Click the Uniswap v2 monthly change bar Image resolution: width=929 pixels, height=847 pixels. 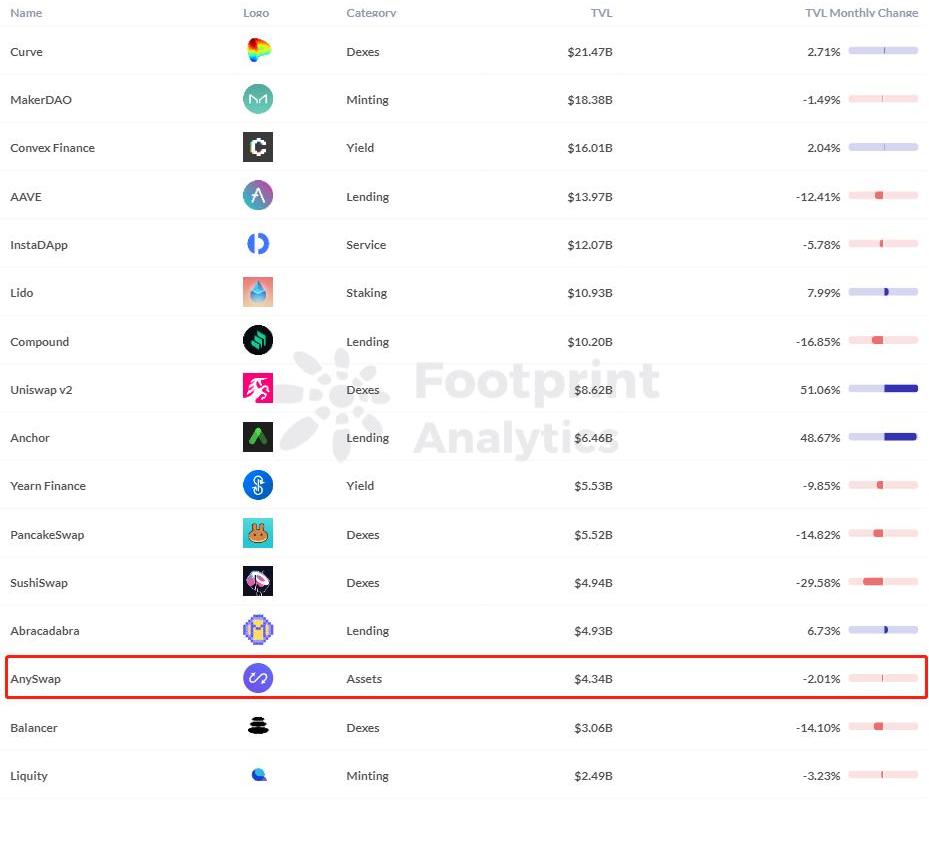pyautogui.click(x=883, y=389)
